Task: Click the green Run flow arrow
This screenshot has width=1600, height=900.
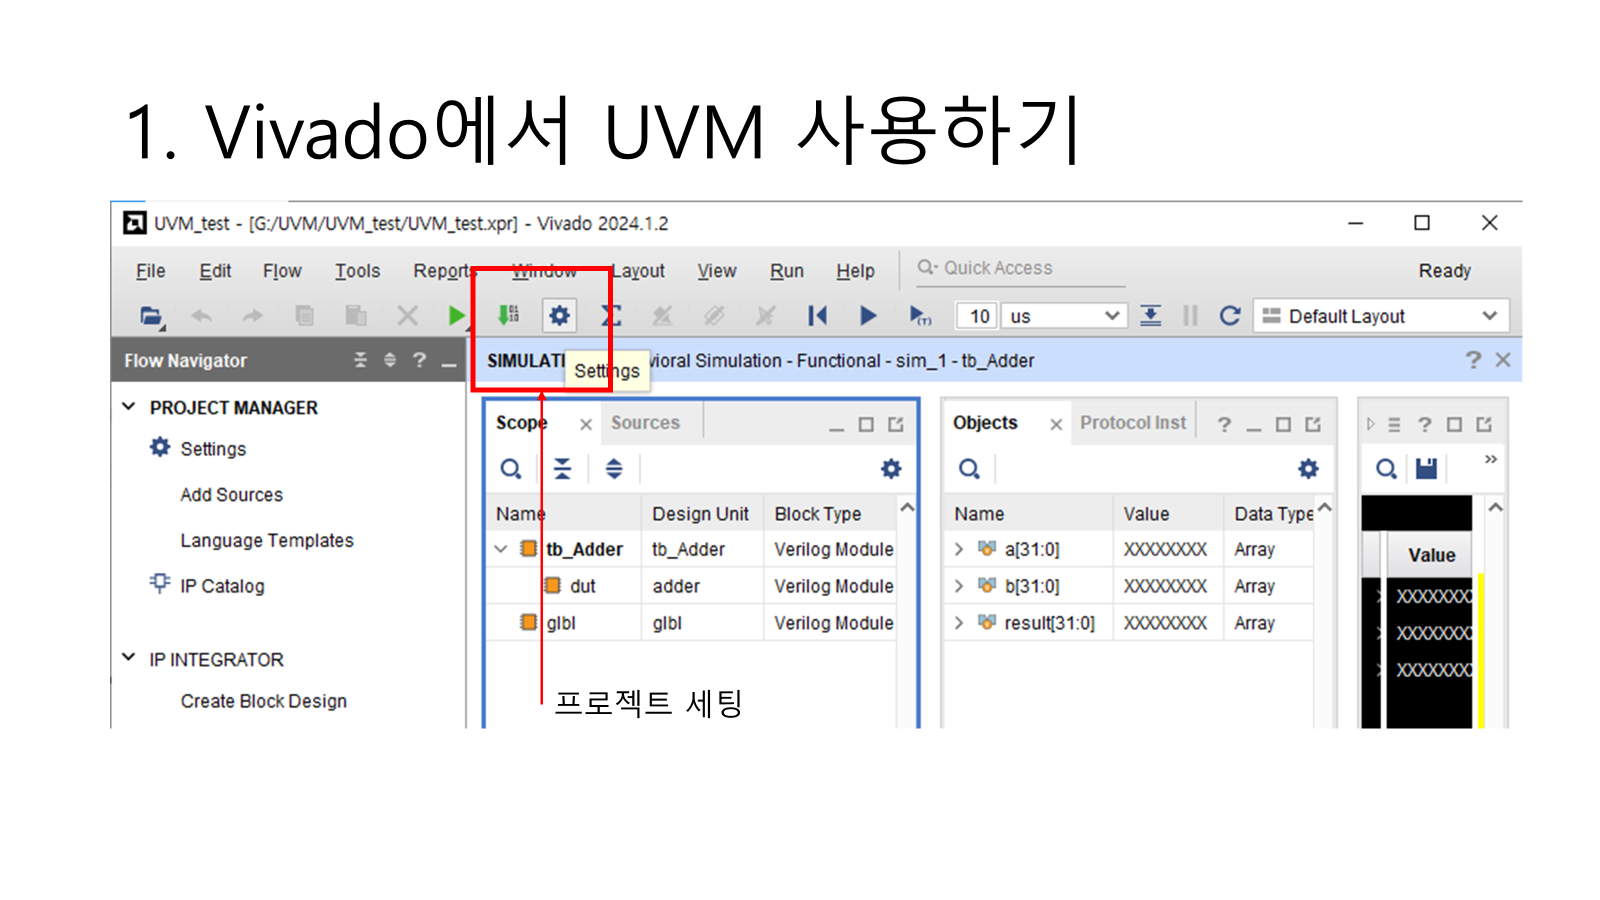Action: 457,316
